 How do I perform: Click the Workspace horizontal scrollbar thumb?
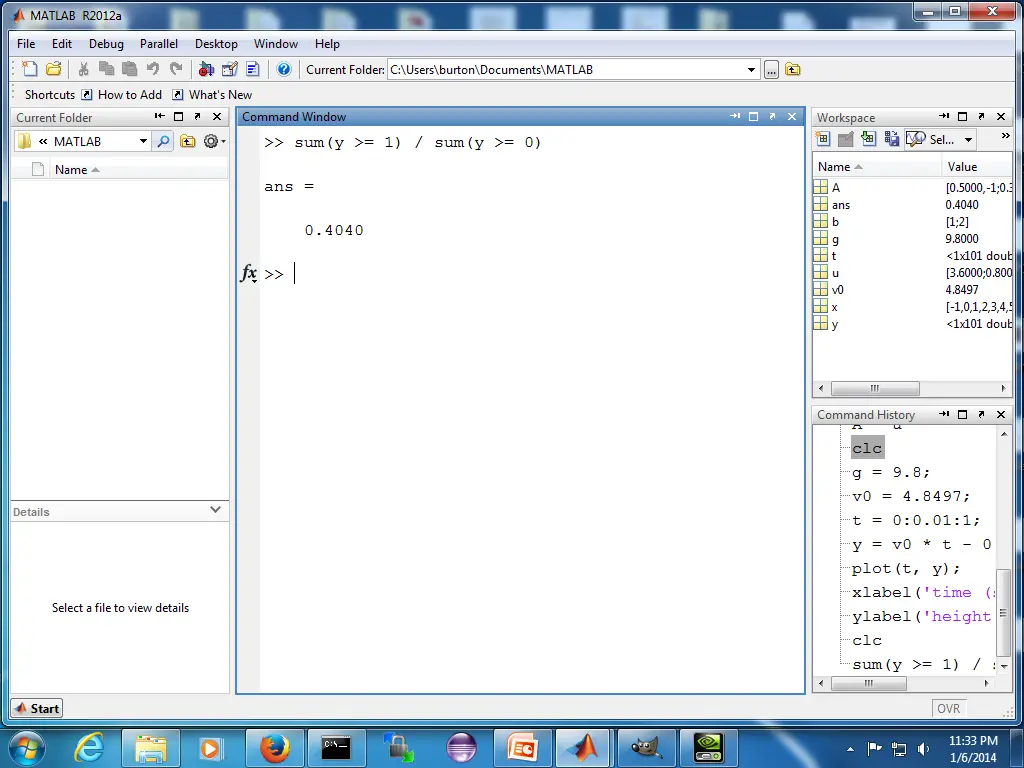pyautogui.click(x=875, y=389)
